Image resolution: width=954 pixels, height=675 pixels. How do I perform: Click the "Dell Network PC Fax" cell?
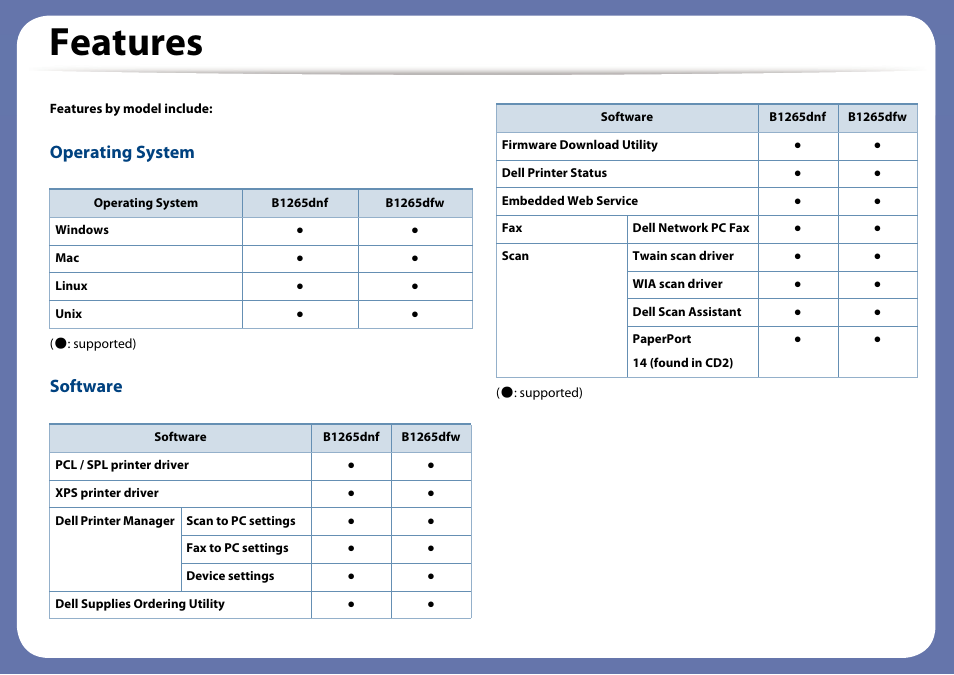click(691, 228)
